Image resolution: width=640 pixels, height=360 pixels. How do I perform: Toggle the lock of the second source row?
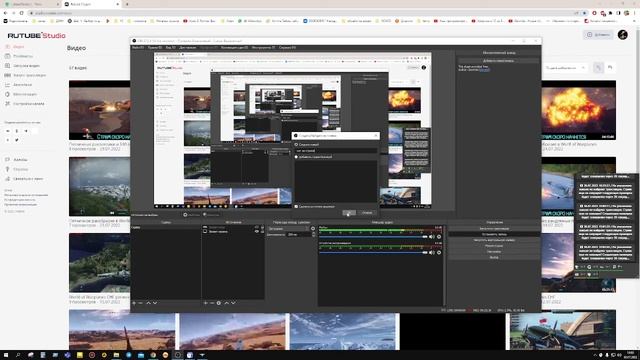(x=262, y=231)
